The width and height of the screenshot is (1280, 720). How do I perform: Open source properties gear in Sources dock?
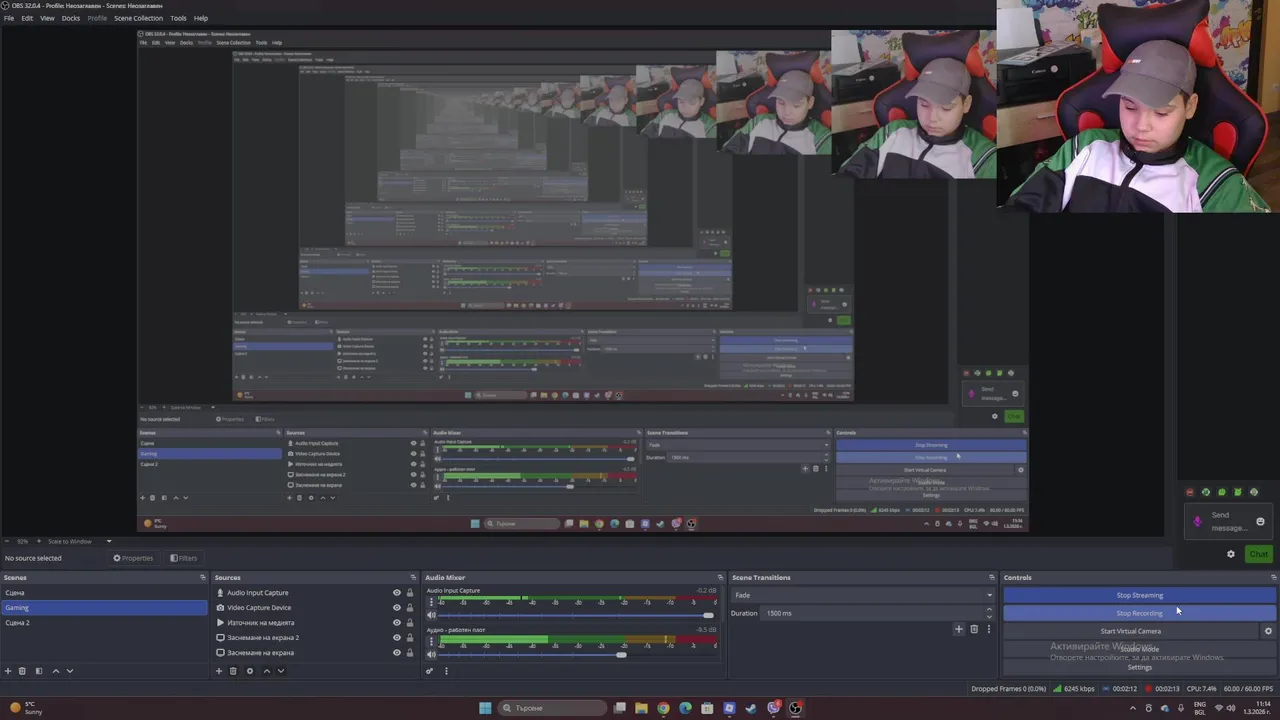250,671
